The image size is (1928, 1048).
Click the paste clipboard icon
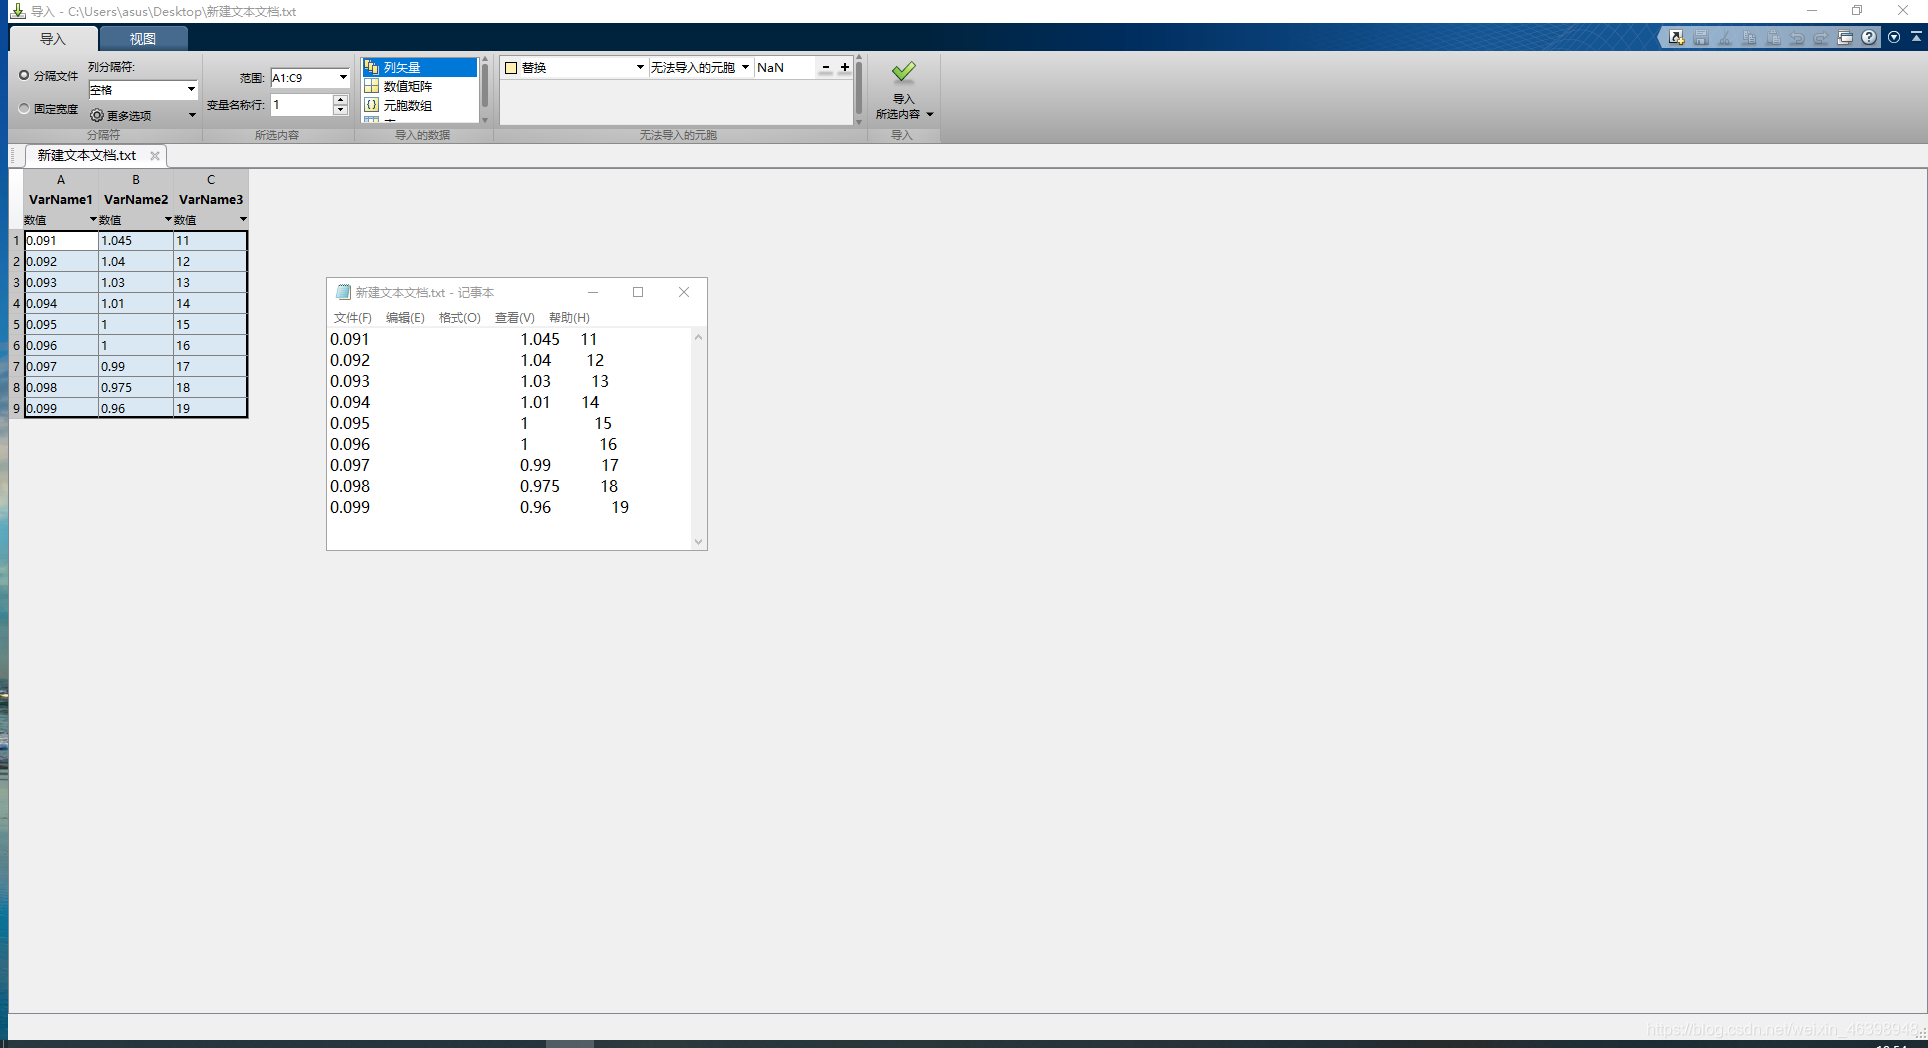pyautogui.click(x=1773, y=38)
